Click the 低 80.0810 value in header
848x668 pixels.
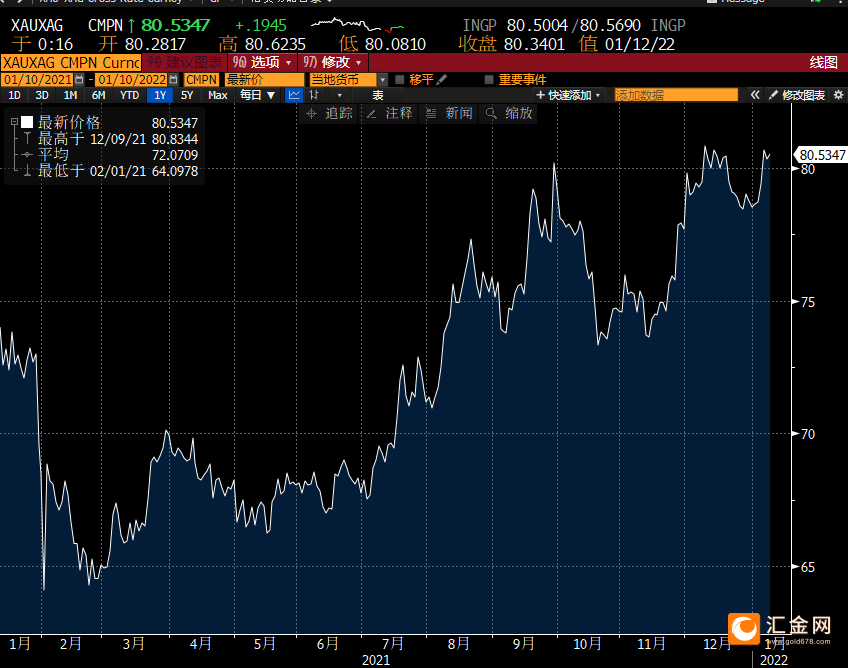point(382,44)
